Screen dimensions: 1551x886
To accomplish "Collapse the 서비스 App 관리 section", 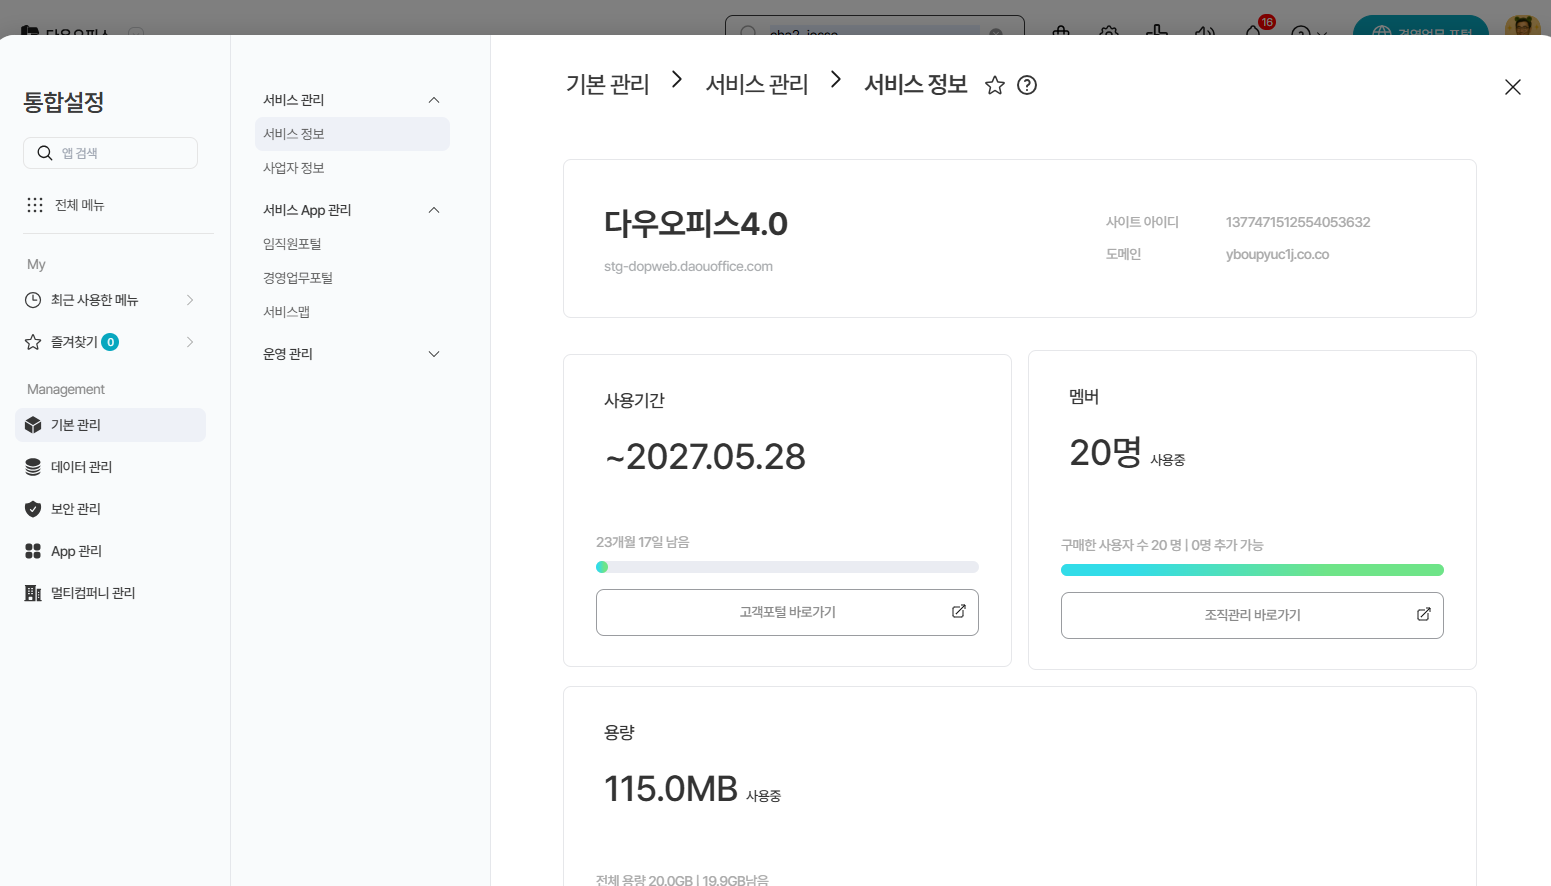I will click(x=434, y=210).
